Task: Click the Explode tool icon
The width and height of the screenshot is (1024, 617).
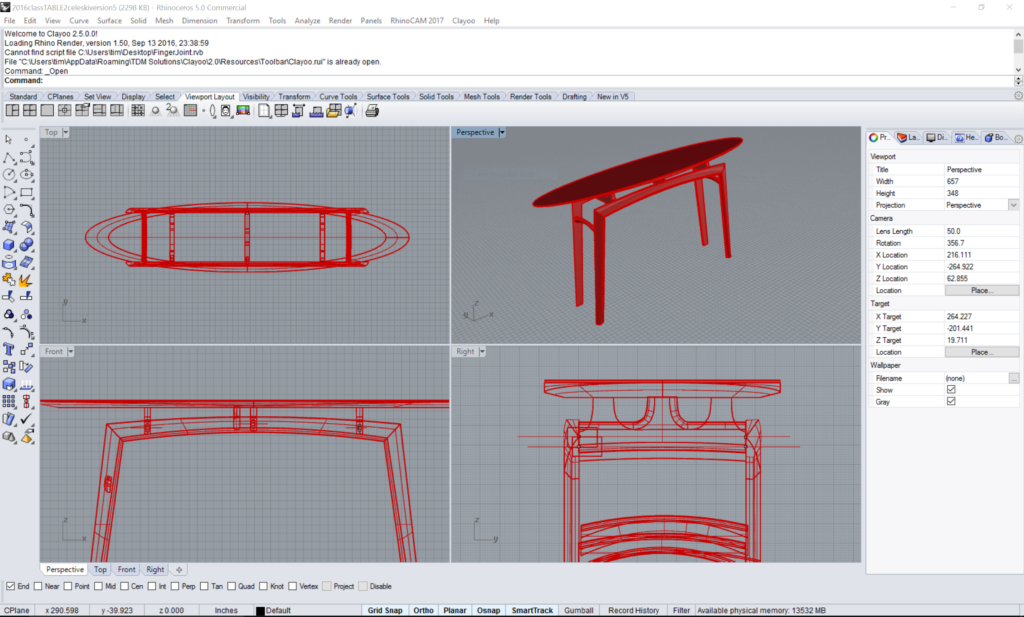Action: coord(27,279)
